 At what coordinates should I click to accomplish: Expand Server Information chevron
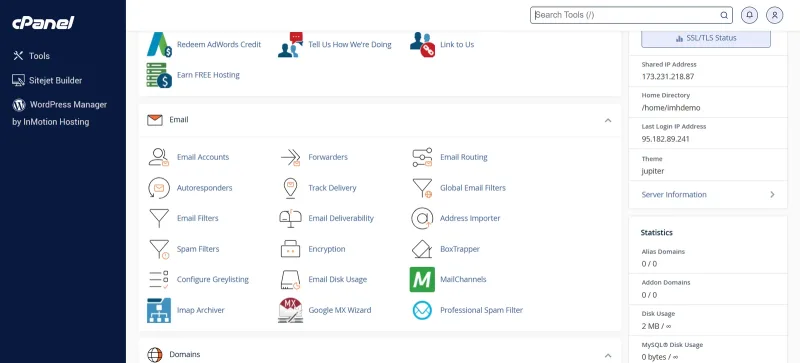click(x=772, y=195)
